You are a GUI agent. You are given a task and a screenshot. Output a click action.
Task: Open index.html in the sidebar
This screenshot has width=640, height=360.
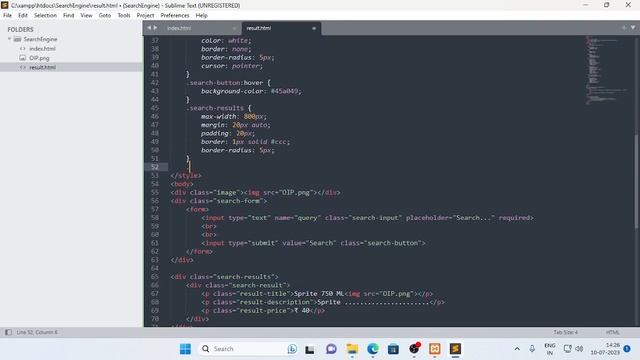[42, 49]
